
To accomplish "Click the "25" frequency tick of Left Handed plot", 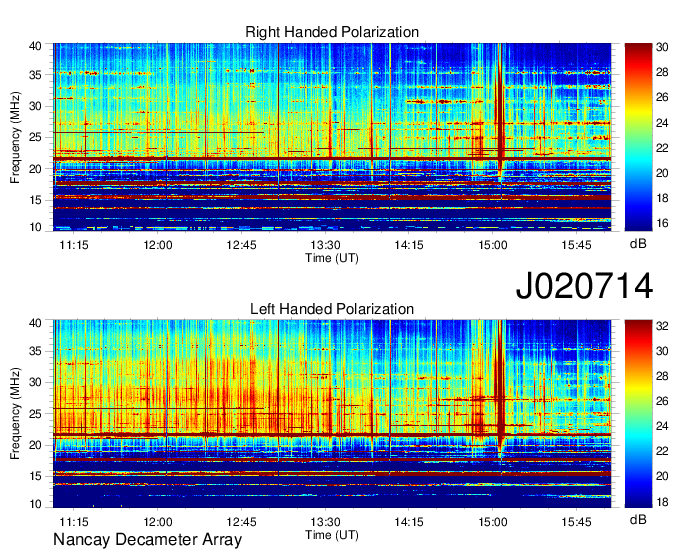I will (x=35, y=414).
